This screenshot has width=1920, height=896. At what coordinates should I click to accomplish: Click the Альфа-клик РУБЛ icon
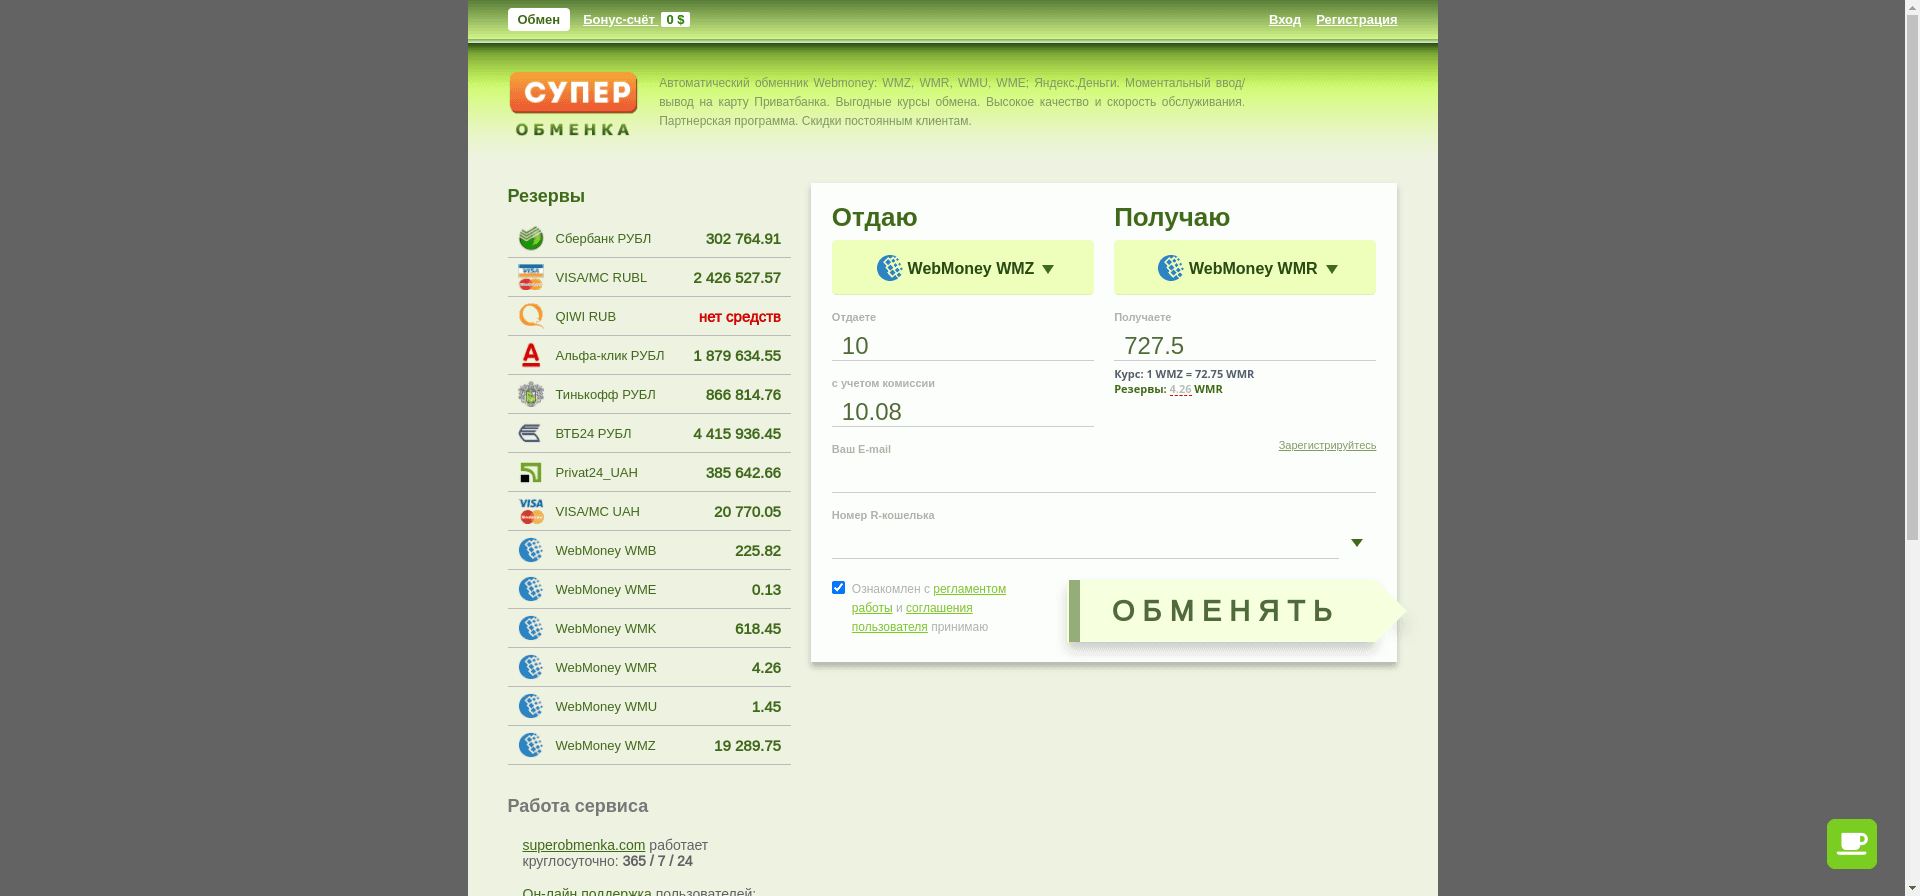[x=531, y=355]
